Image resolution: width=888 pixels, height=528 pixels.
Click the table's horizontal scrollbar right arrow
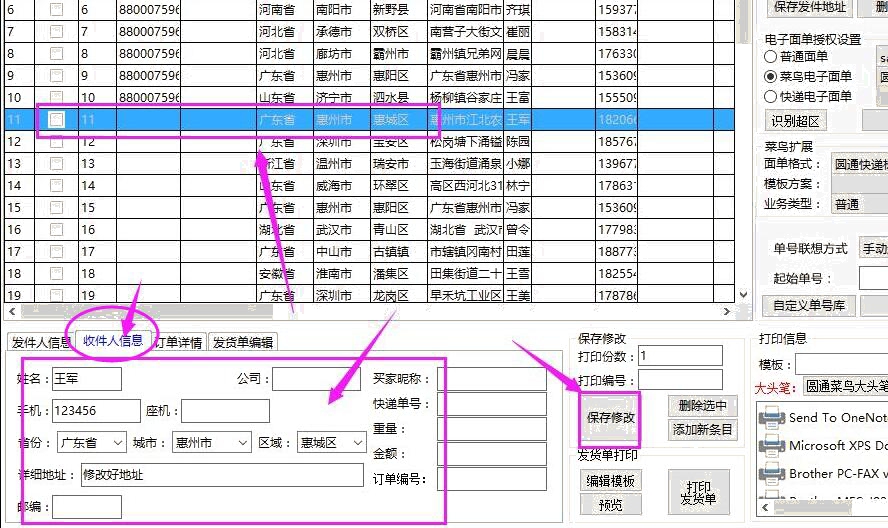click(x=727, y=312)
